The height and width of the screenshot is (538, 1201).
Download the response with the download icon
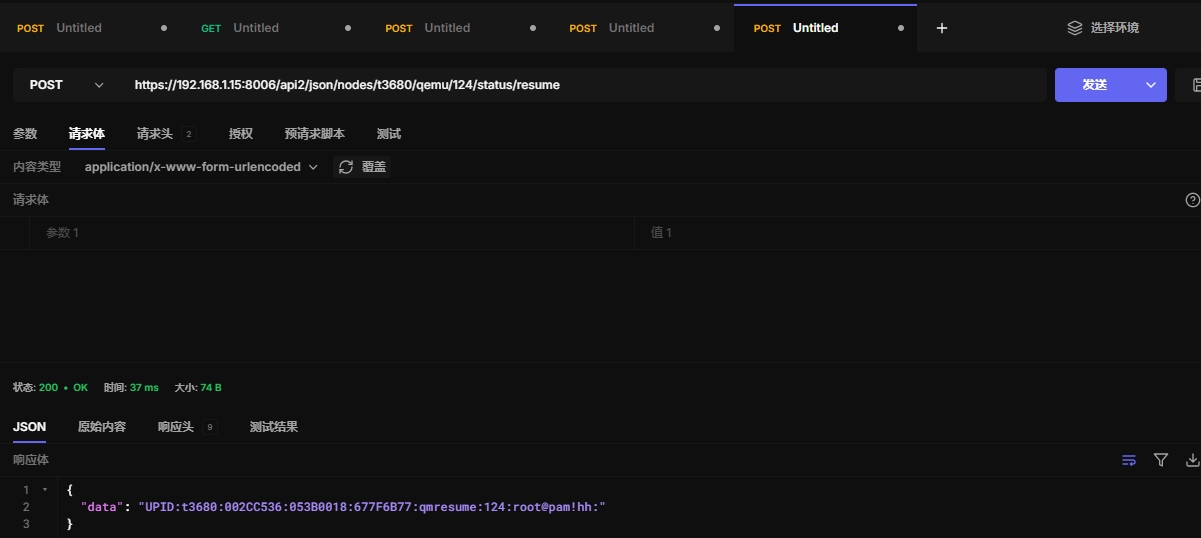point(1192,460)
